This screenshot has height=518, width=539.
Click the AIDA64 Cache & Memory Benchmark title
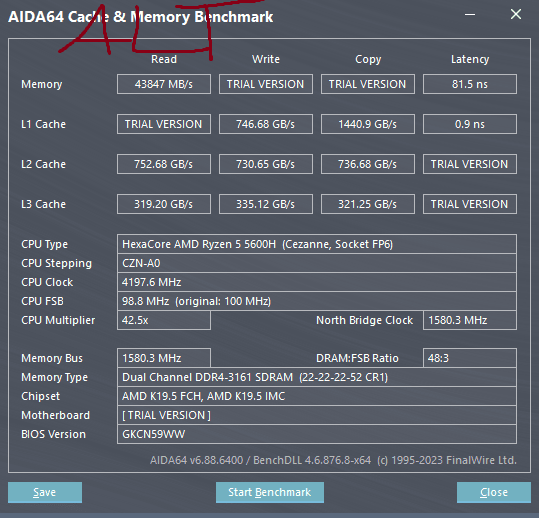pos(141,17)
